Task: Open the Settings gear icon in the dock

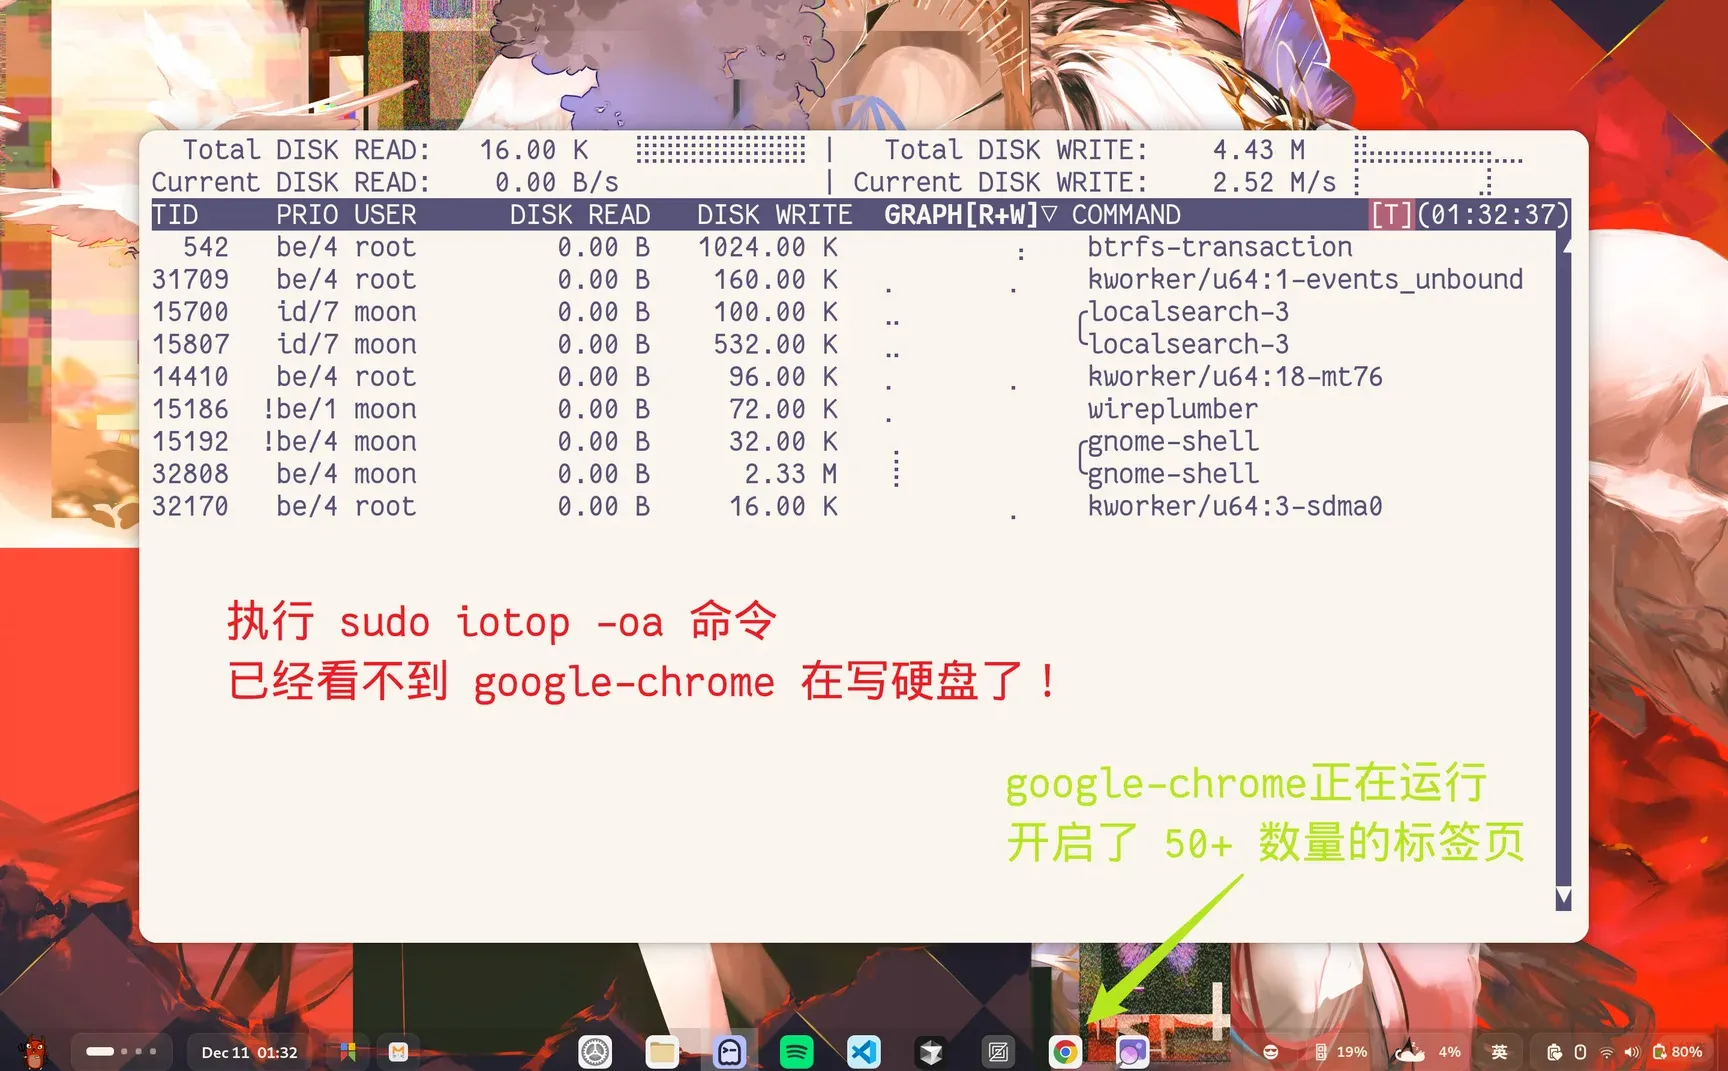Action: [595, 1051]
